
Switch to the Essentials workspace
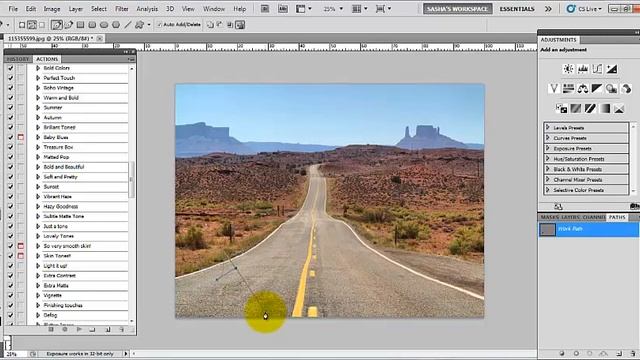click(x=517, y=9)
